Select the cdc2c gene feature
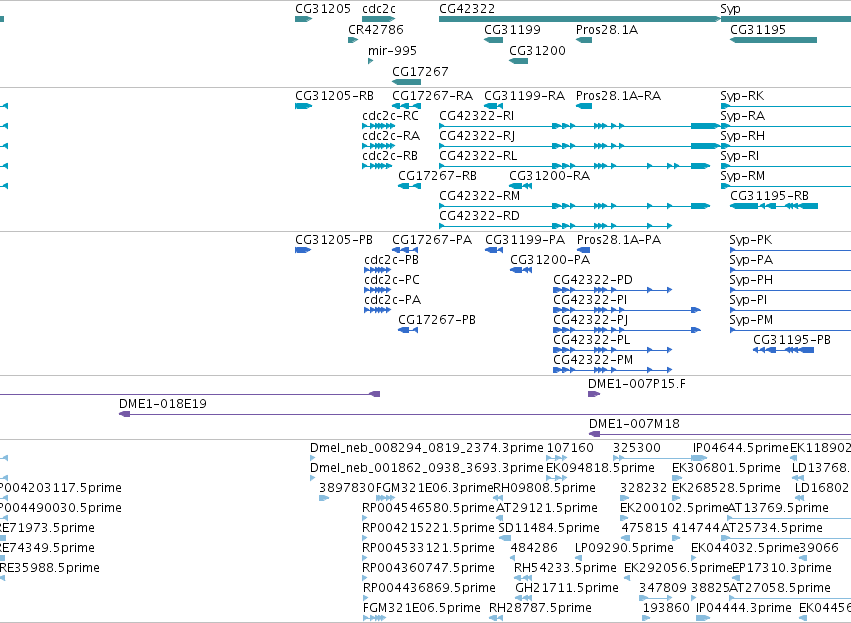851x623 pixels. click(378, 19)
